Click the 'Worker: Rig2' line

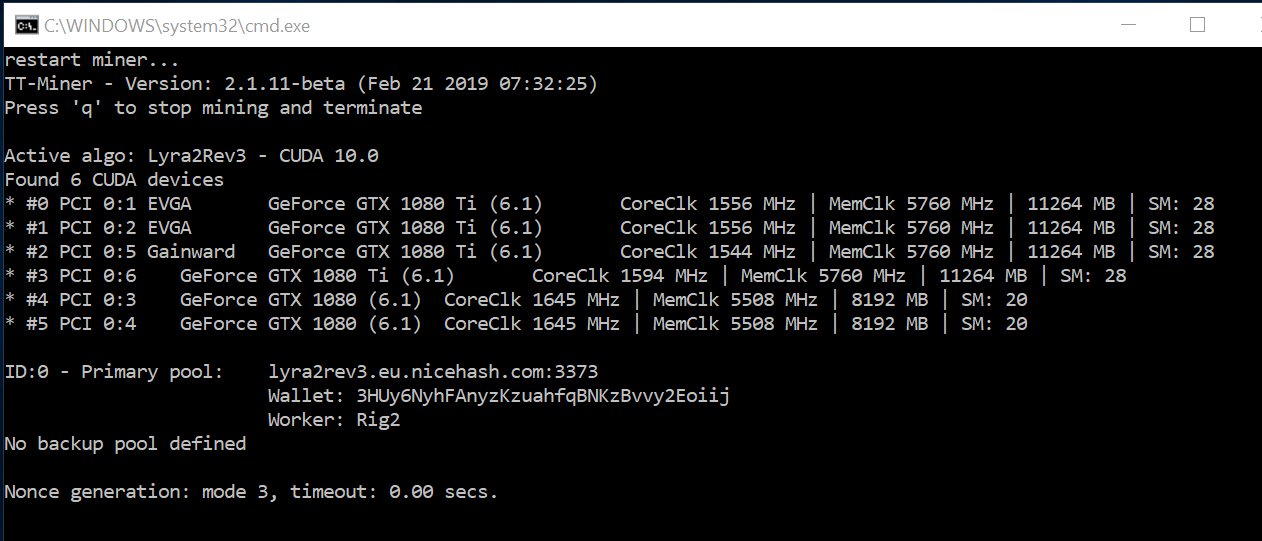[x=334, y=420]
